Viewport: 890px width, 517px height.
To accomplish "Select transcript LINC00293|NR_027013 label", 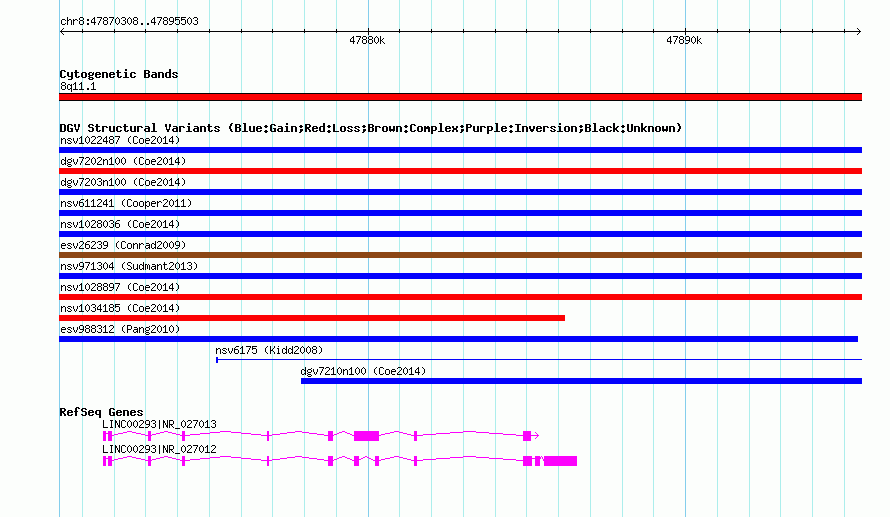I will pyautogui.click(x=159, y=424).
